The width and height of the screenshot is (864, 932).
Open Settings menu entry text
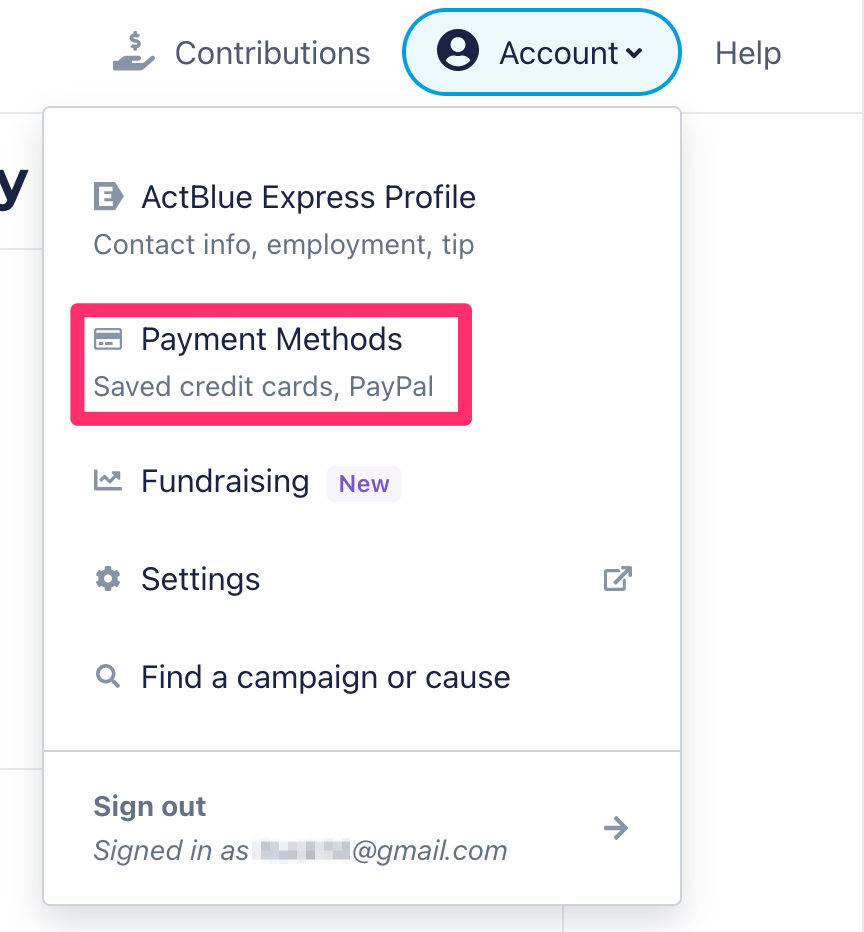pyautogui.click(x=200, y=579)
